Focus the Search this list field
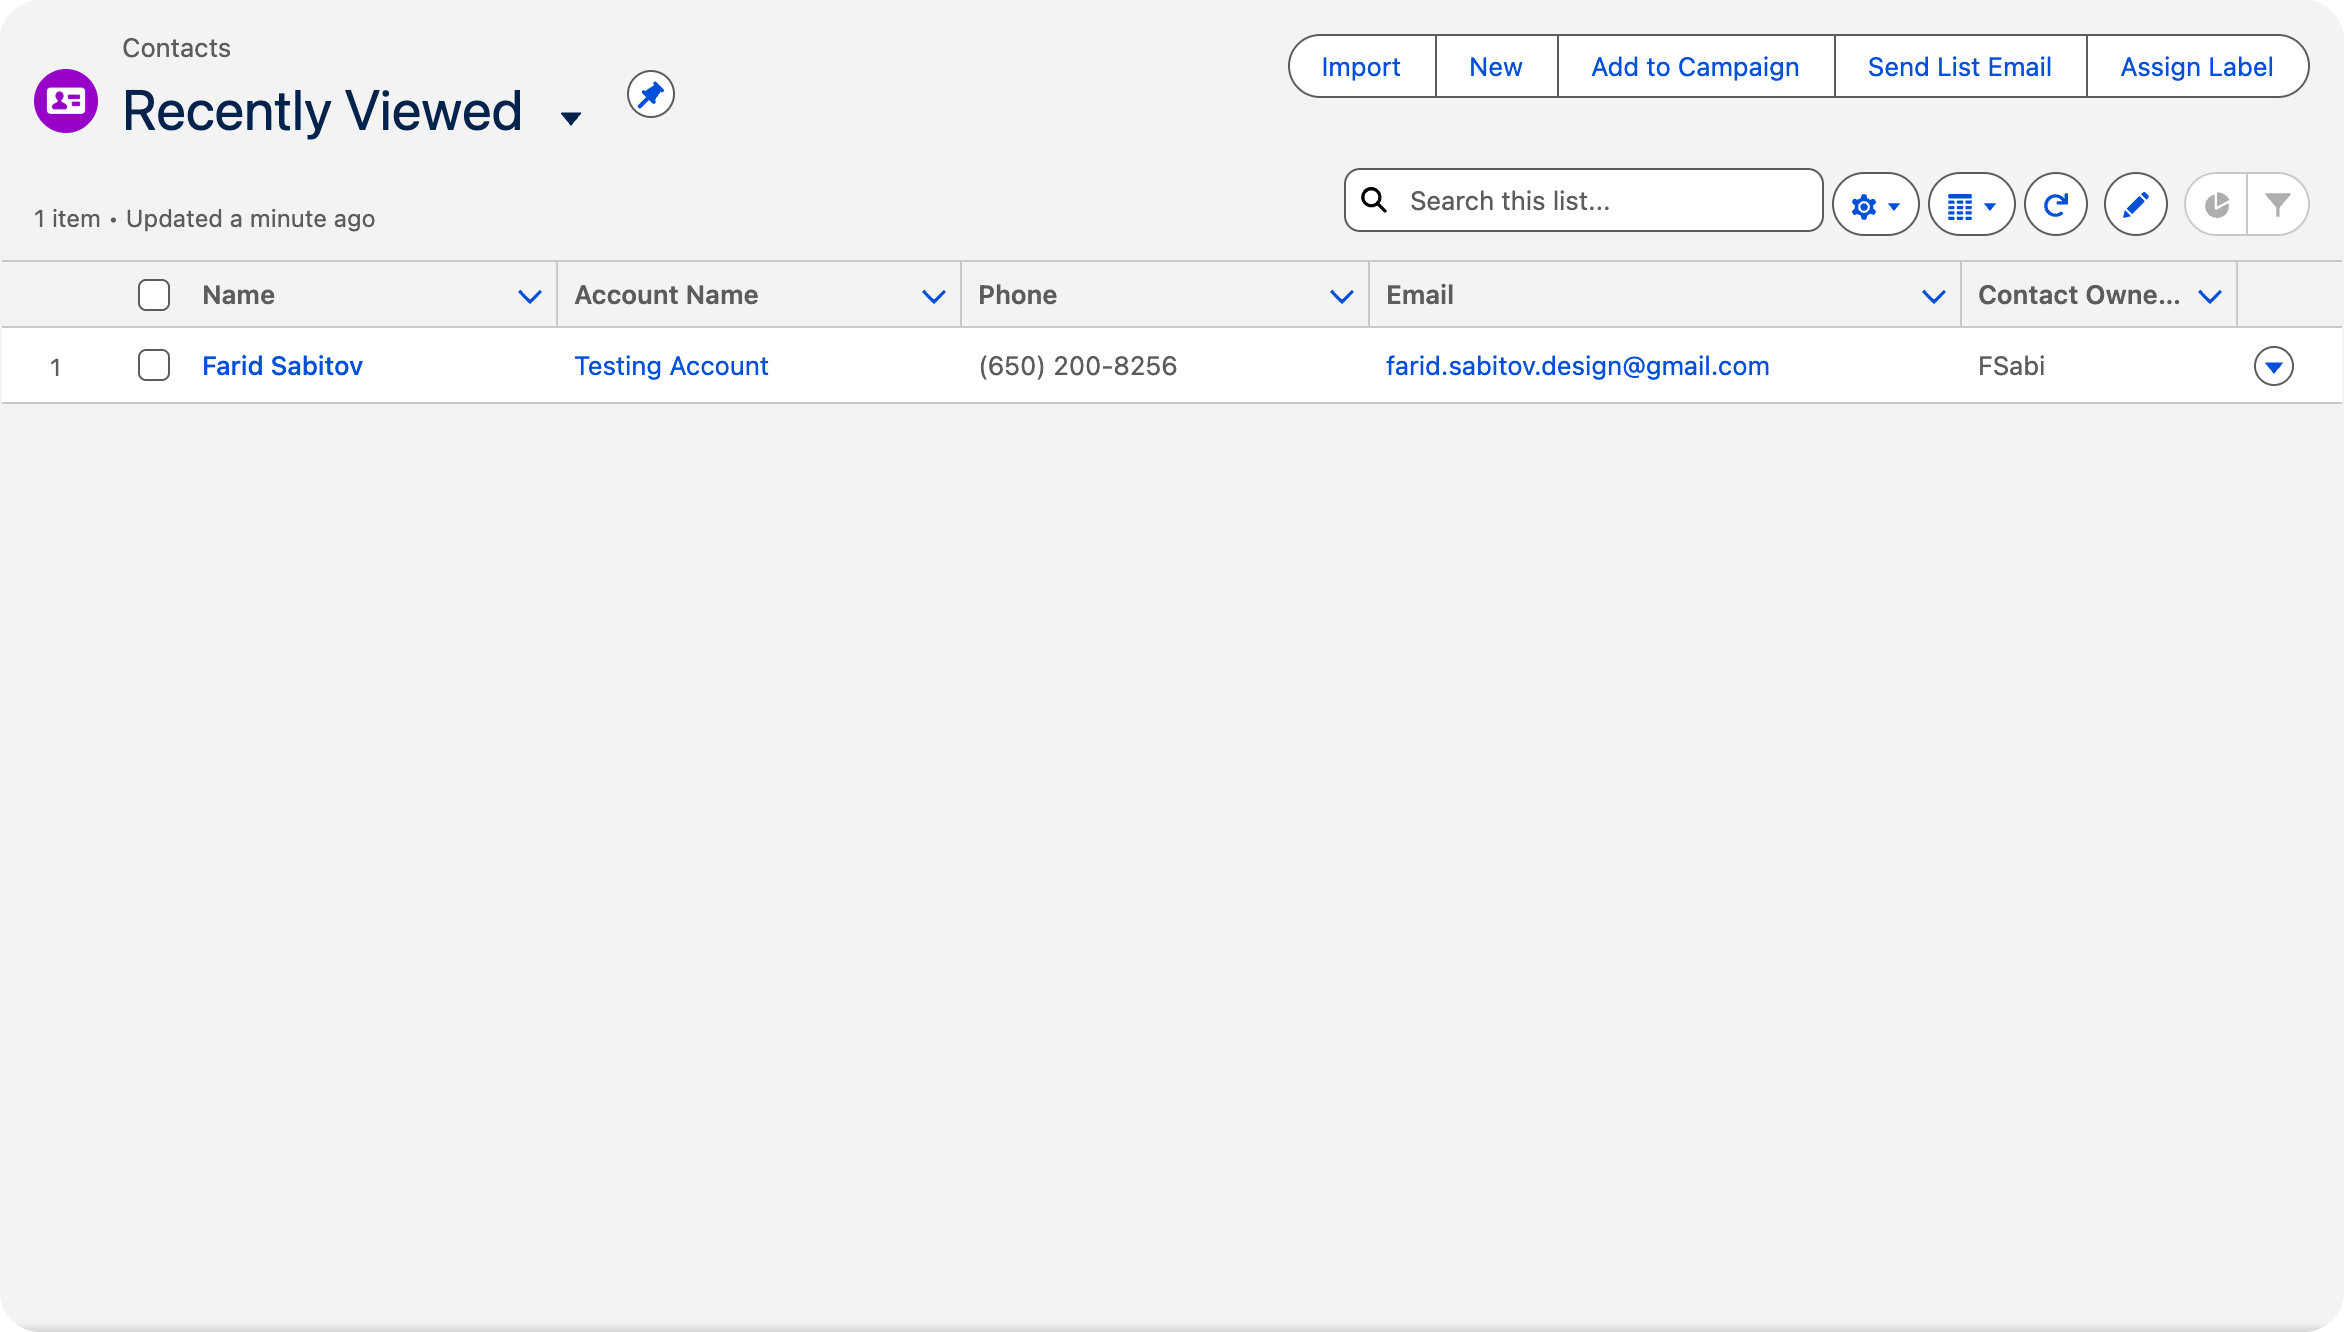 pos(1584,201)
